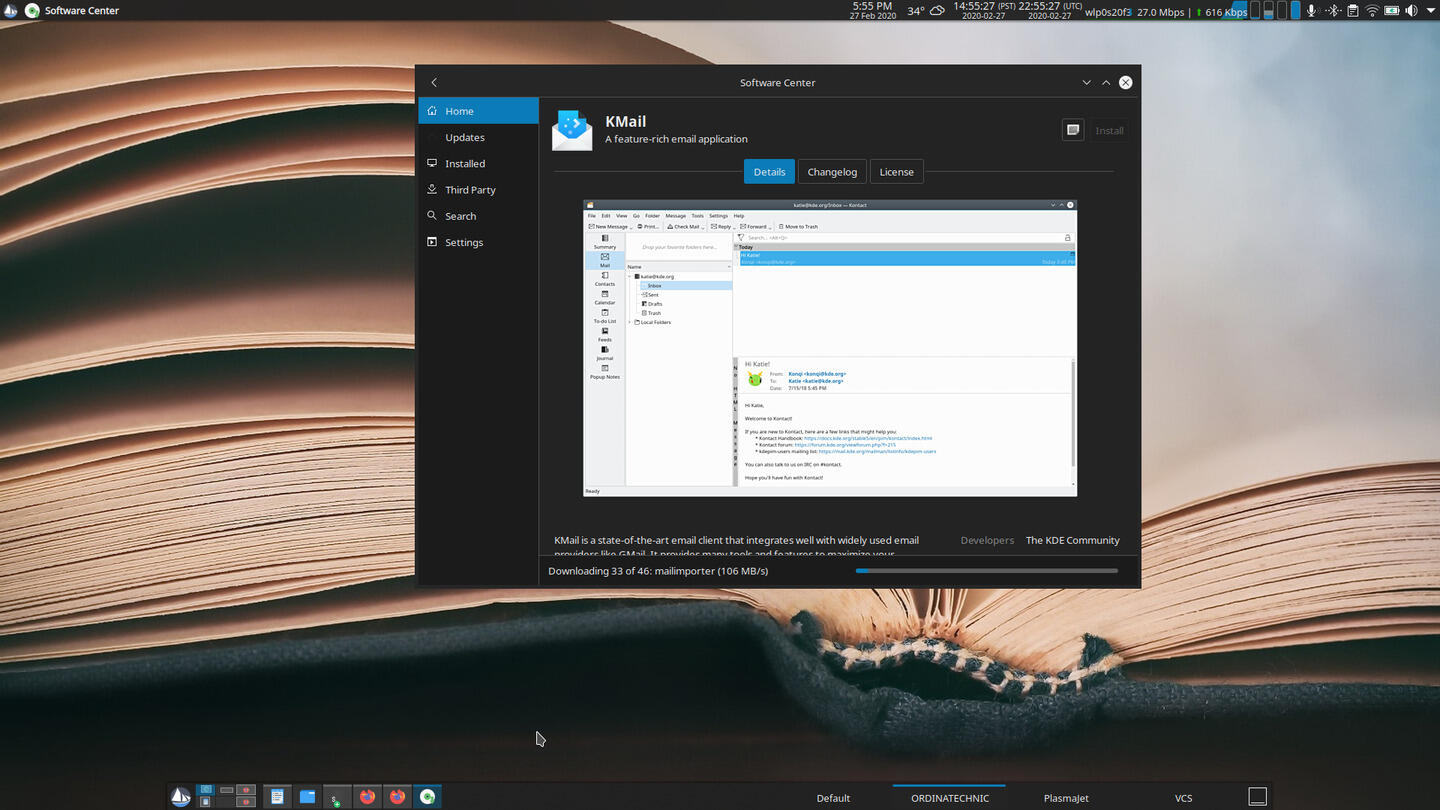Open the text editor taskbar icon

coord(277,797)
